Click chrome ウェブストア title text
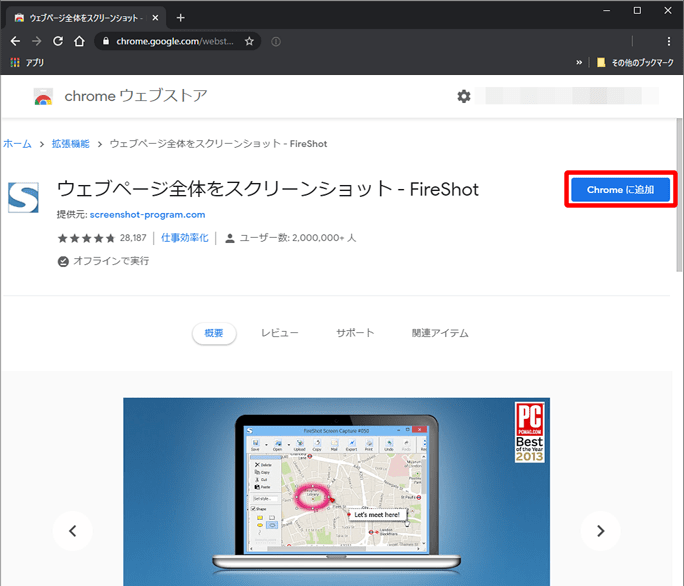The height and width of the screenshot is (586, 684). [136, 96]
